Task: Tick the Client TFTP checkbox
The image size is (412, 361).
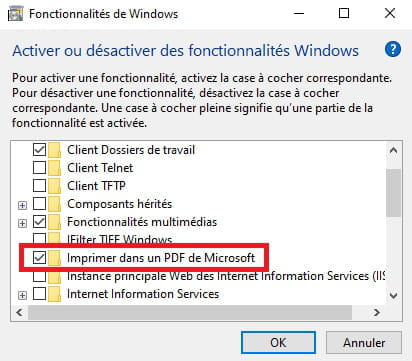Action: tap(39, 186)
